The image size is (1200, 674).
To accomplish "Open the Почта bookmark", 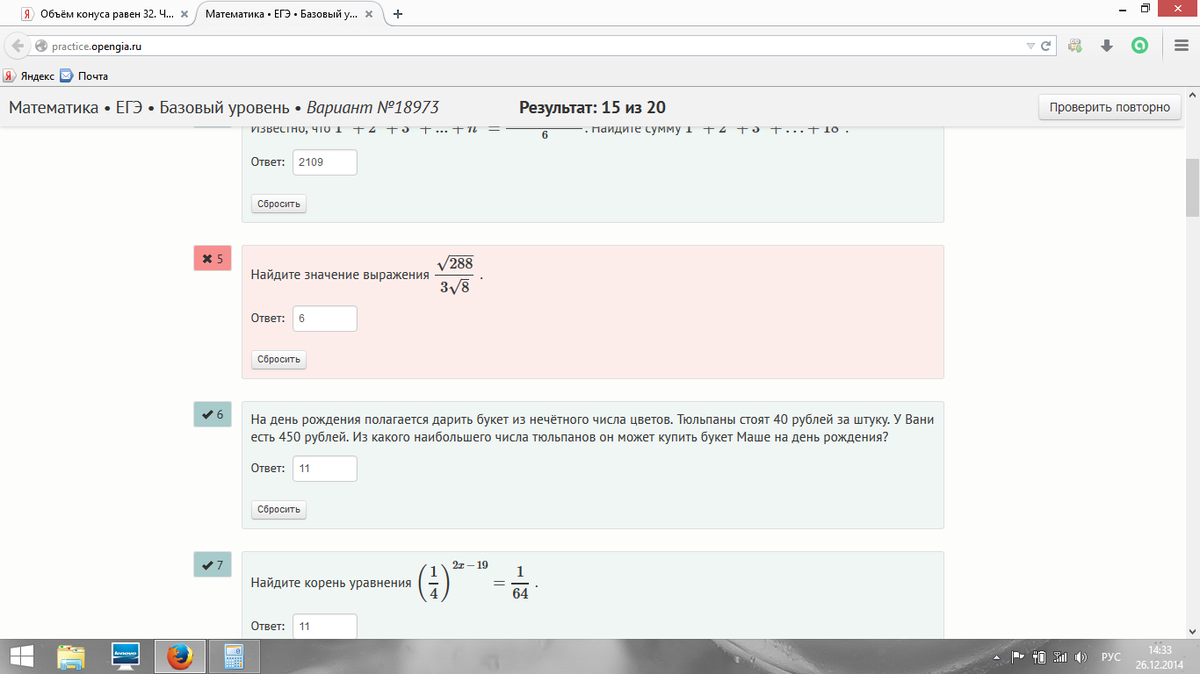I will click(84, 76).
